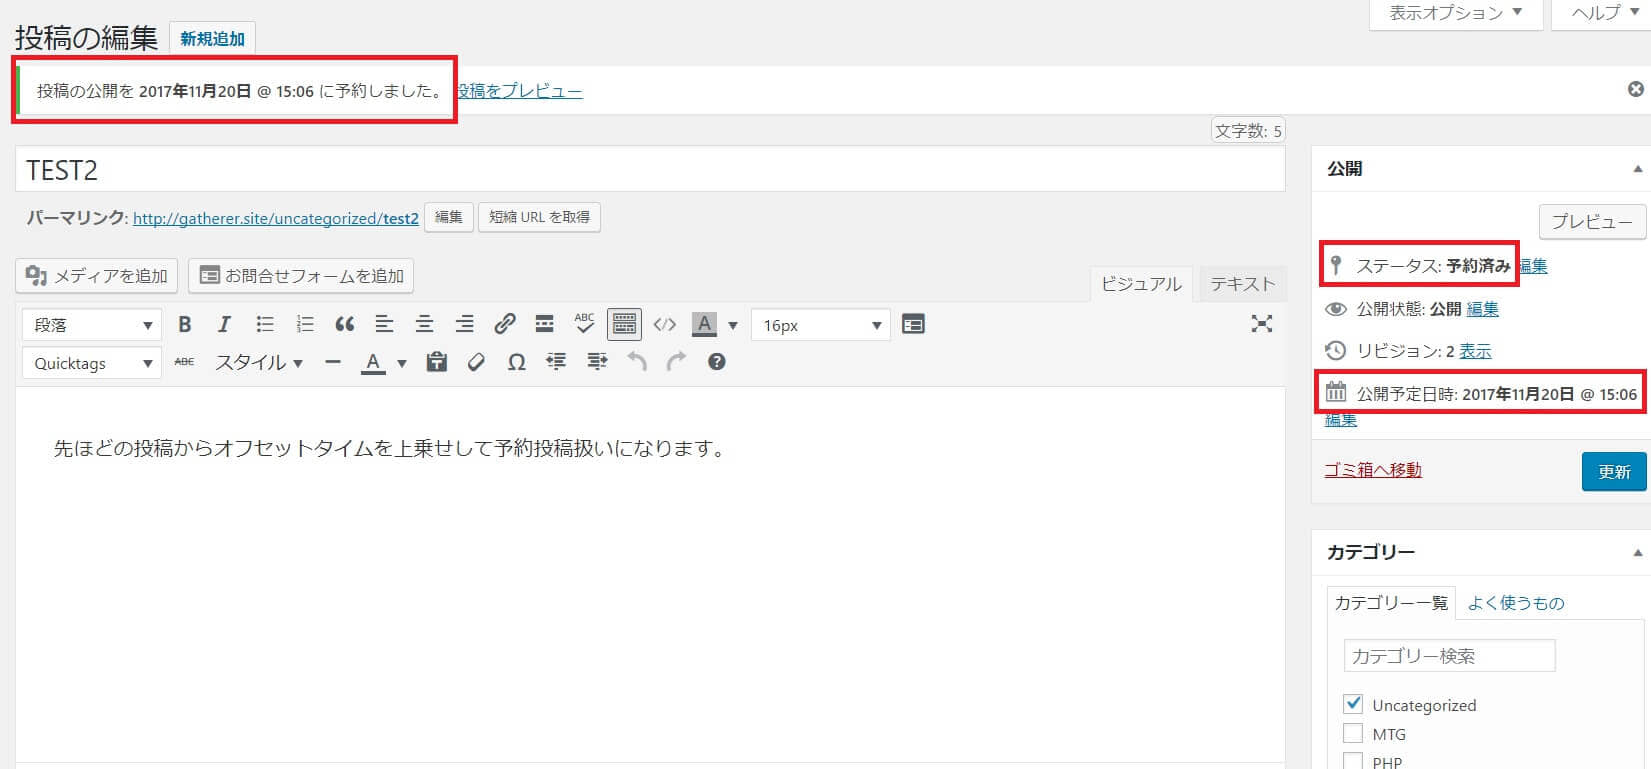This screenshot has height=769, width=1651.
Task: Apply the text color
Action: [x=373, y=362]
